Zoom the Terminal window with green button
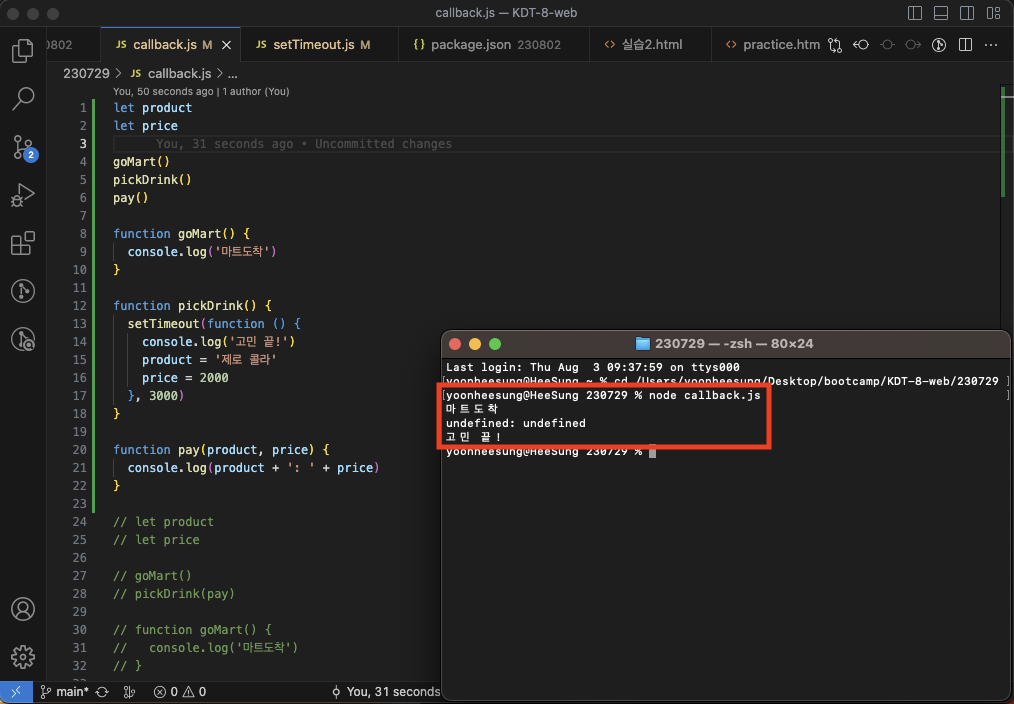This screenshot has width=1014, height=704. 495,344
